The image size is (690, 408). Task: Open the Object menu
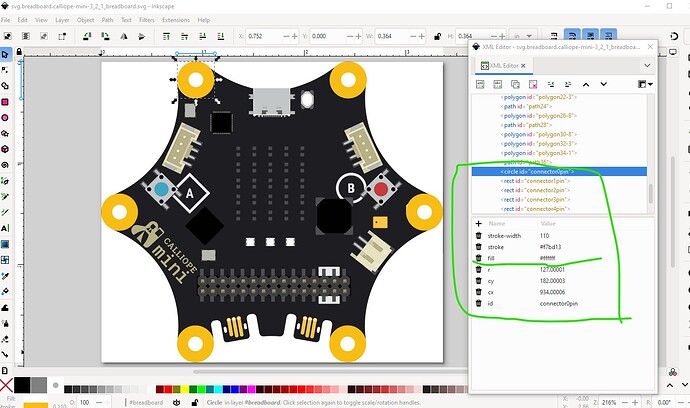(x=85, y=20)
